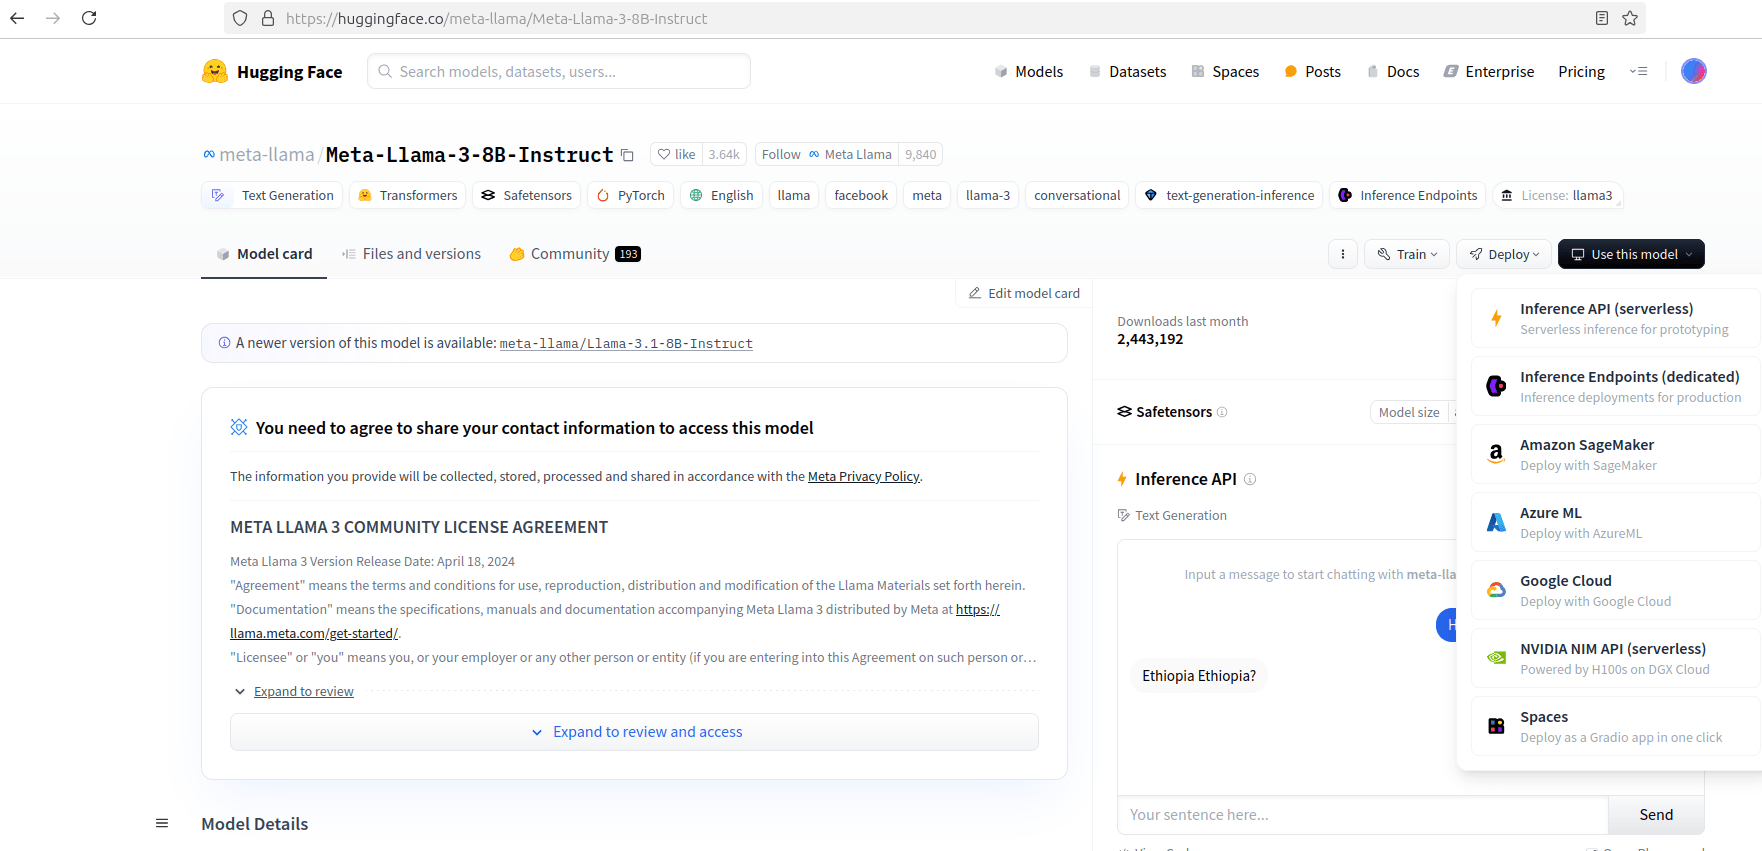Open reader view icon in address bar
Screen dimensions: 1762x851
[1602, 18]
